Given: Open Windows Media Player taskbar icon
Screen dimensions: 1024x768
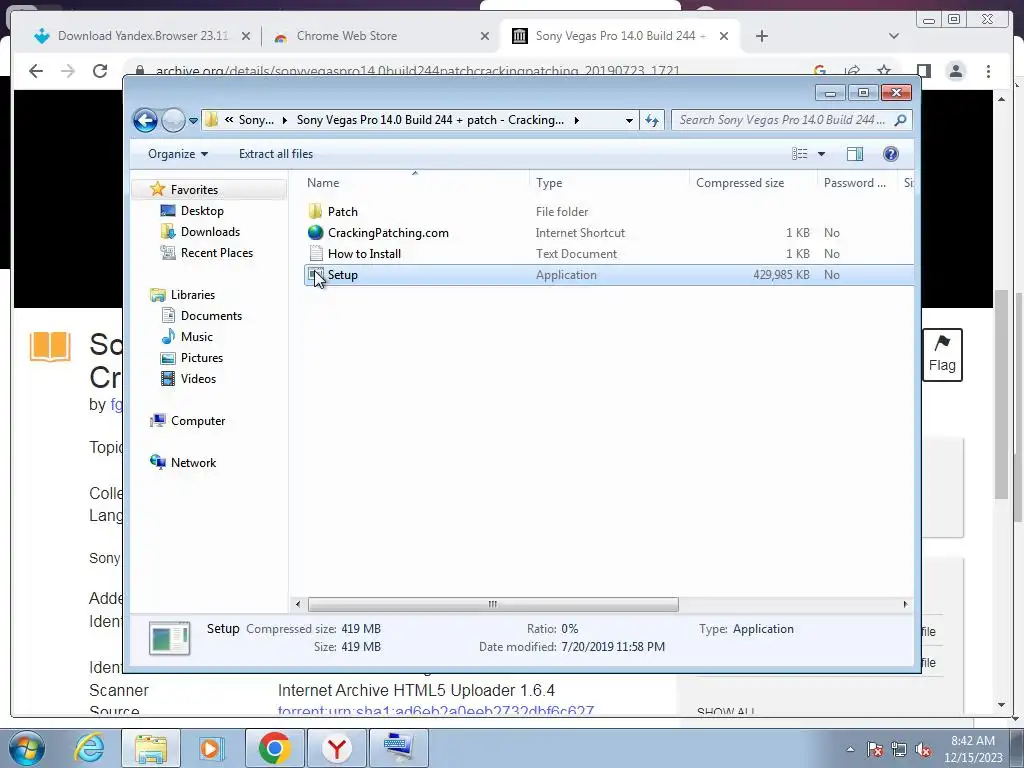Looking at the screenshot, I should point(211,748).
